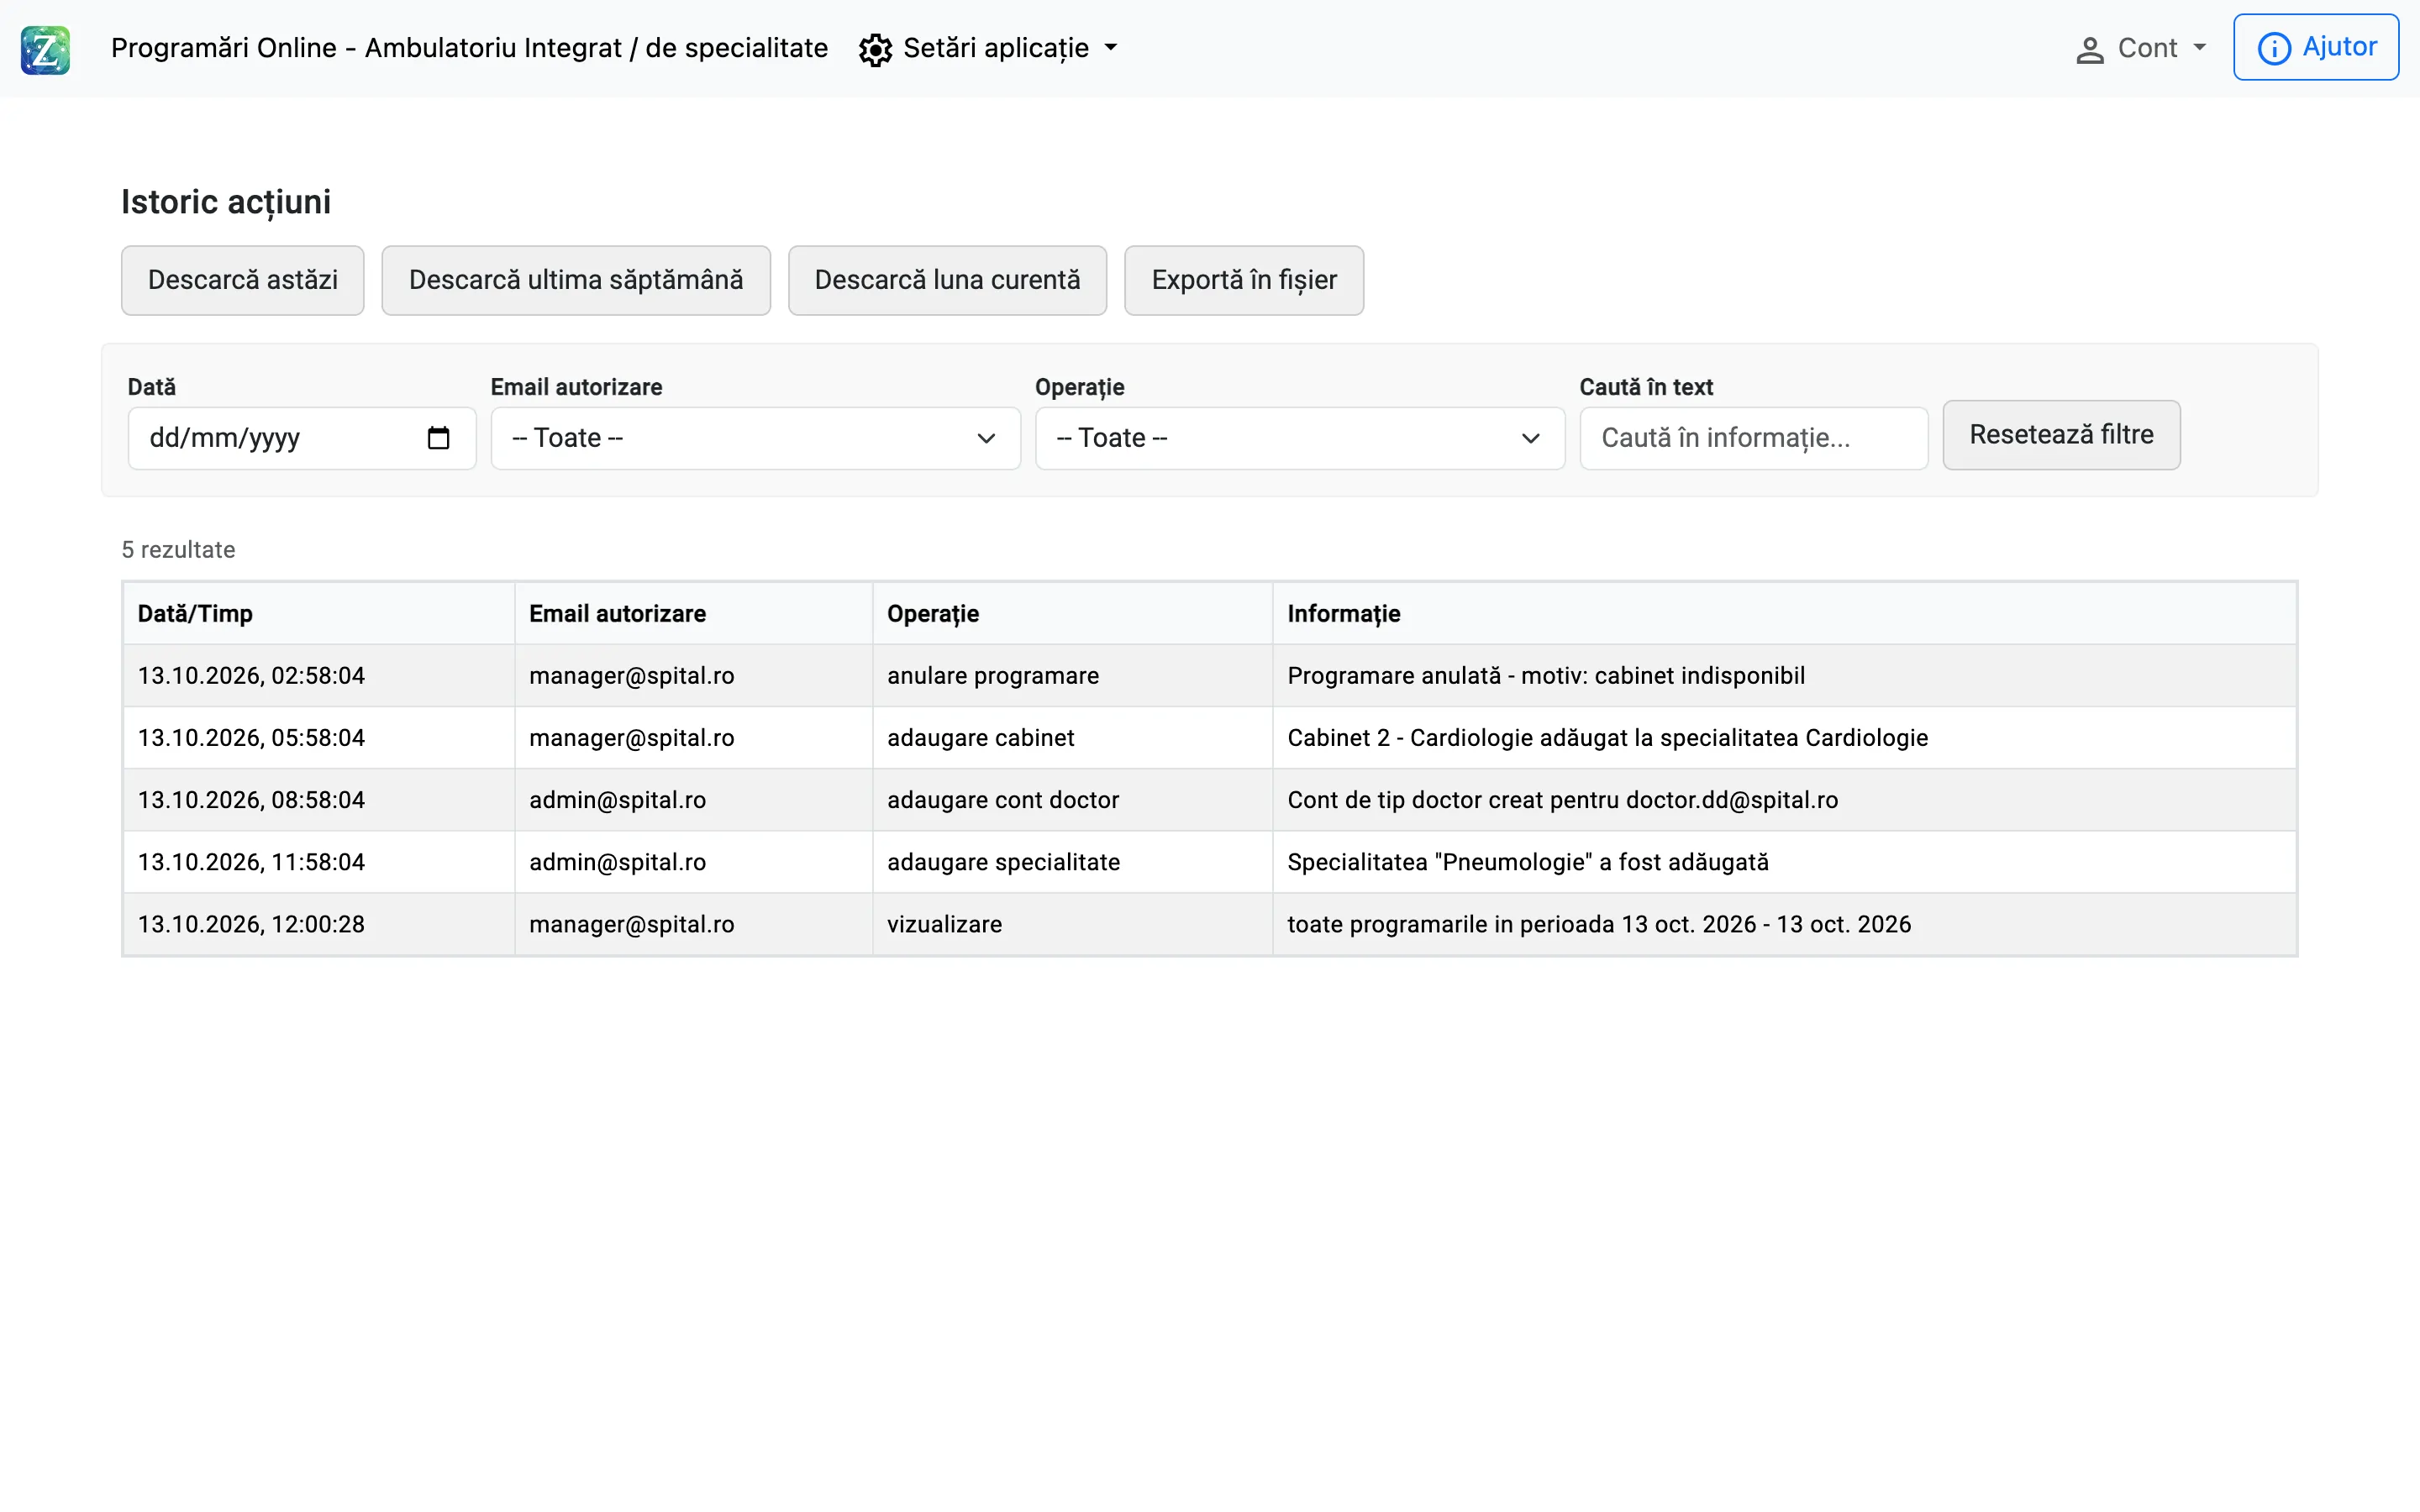Click the 'adaugare specialitate' operation cell

(1073, 862)
